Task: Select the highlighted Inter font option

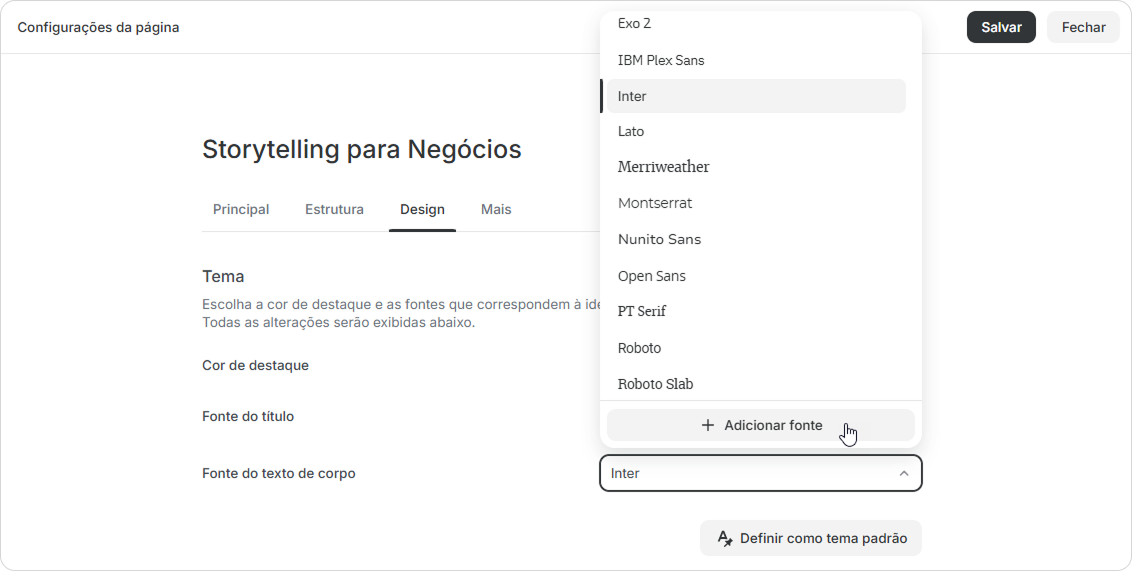Action: point(756,96)
